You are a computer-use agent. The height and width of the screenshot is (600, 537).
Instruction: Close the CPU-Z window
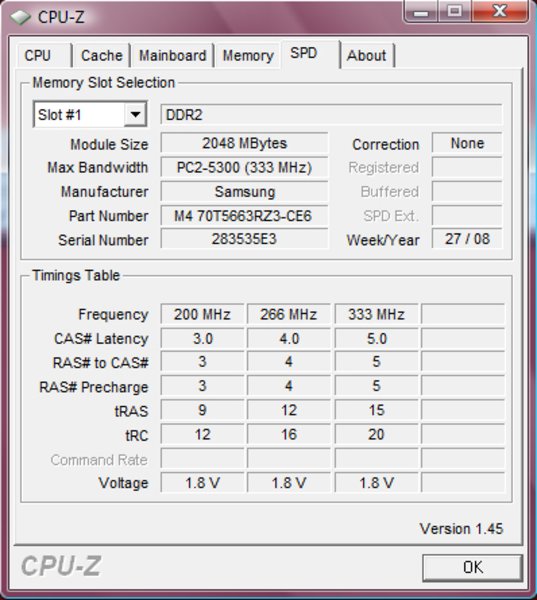[x=500, y=11]
